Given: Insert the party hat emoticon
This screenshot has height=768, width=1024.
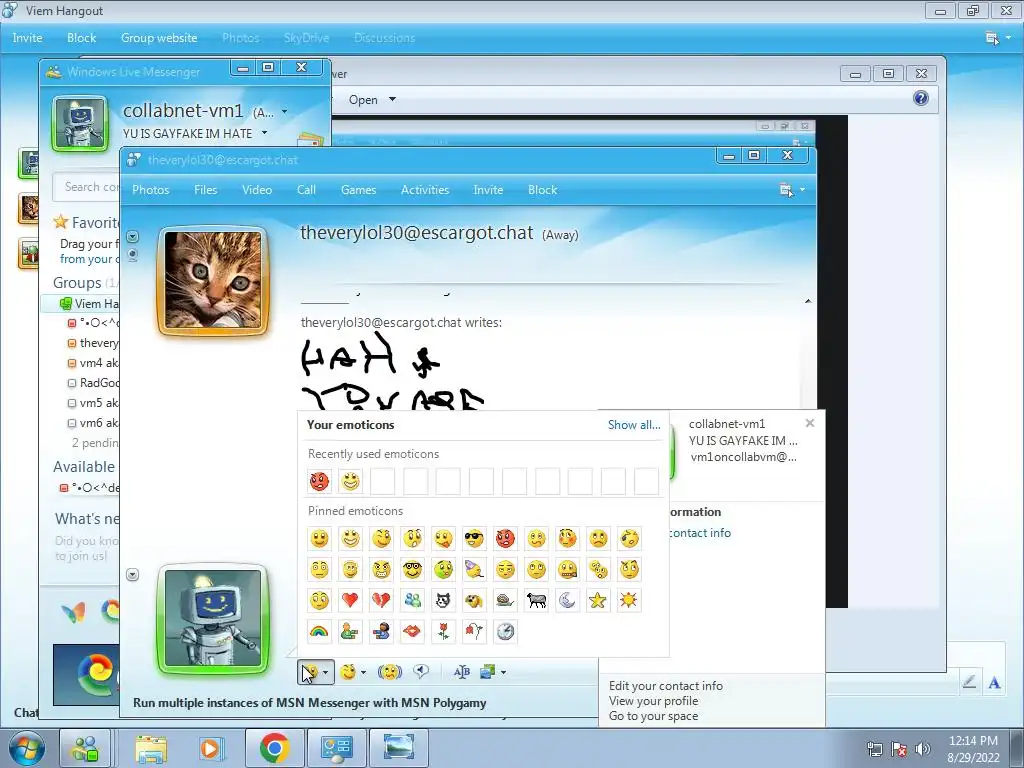Looking at the screenshot, I should coord(474,569).
